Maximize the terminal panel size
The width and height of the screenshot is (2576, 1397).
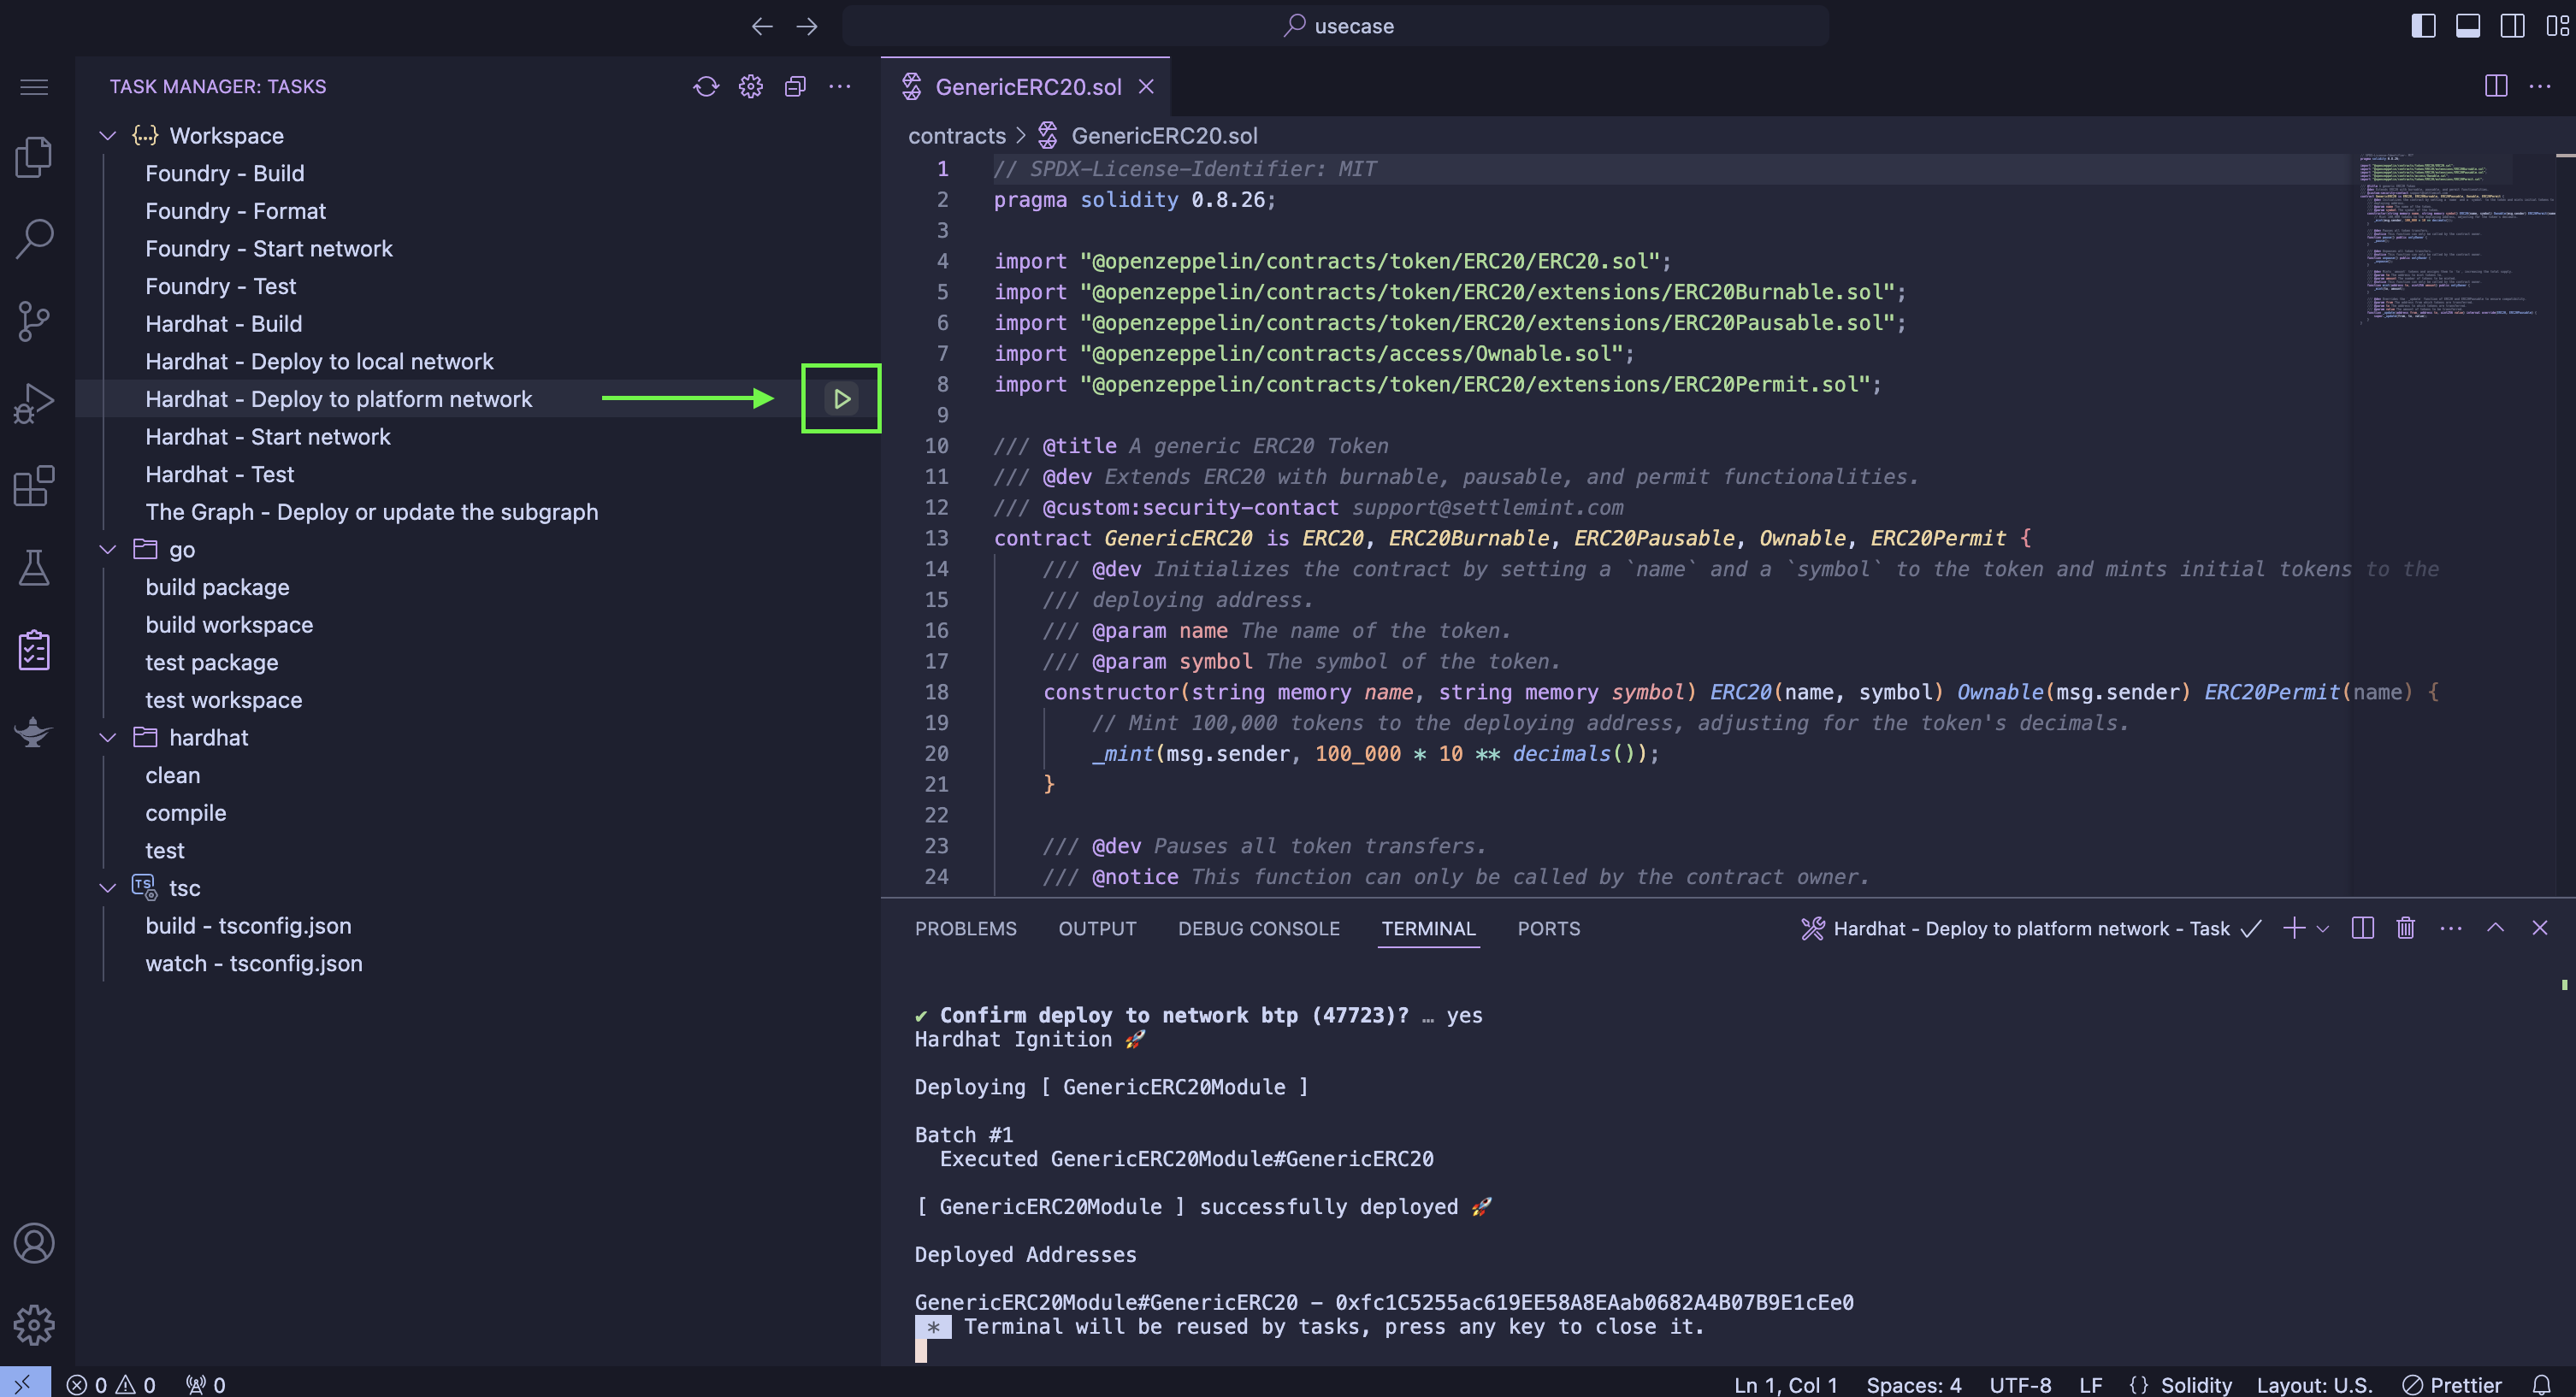[2496, 928]
